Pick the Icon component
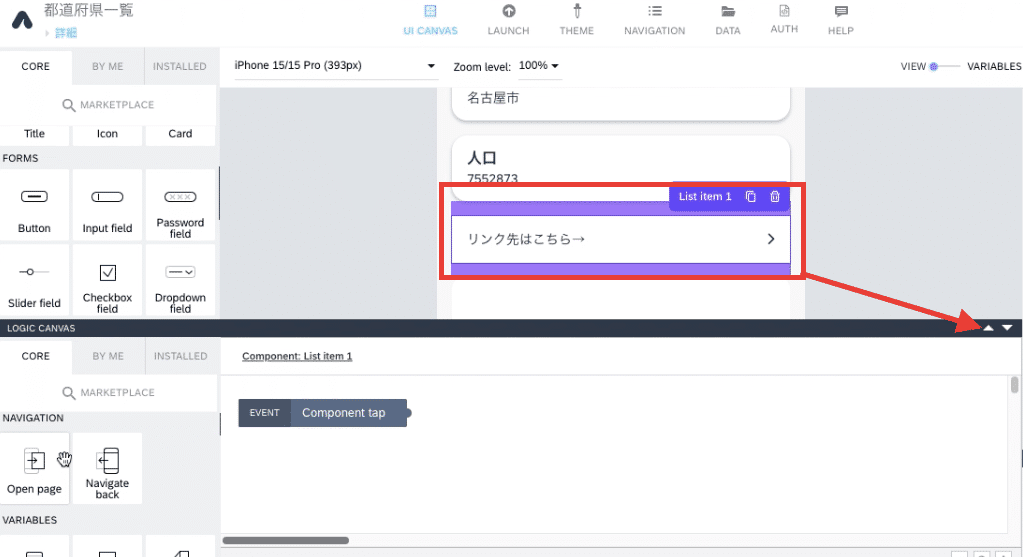Image resolution: width=1023 pixels, height=557 pixels. coord(107,134)
